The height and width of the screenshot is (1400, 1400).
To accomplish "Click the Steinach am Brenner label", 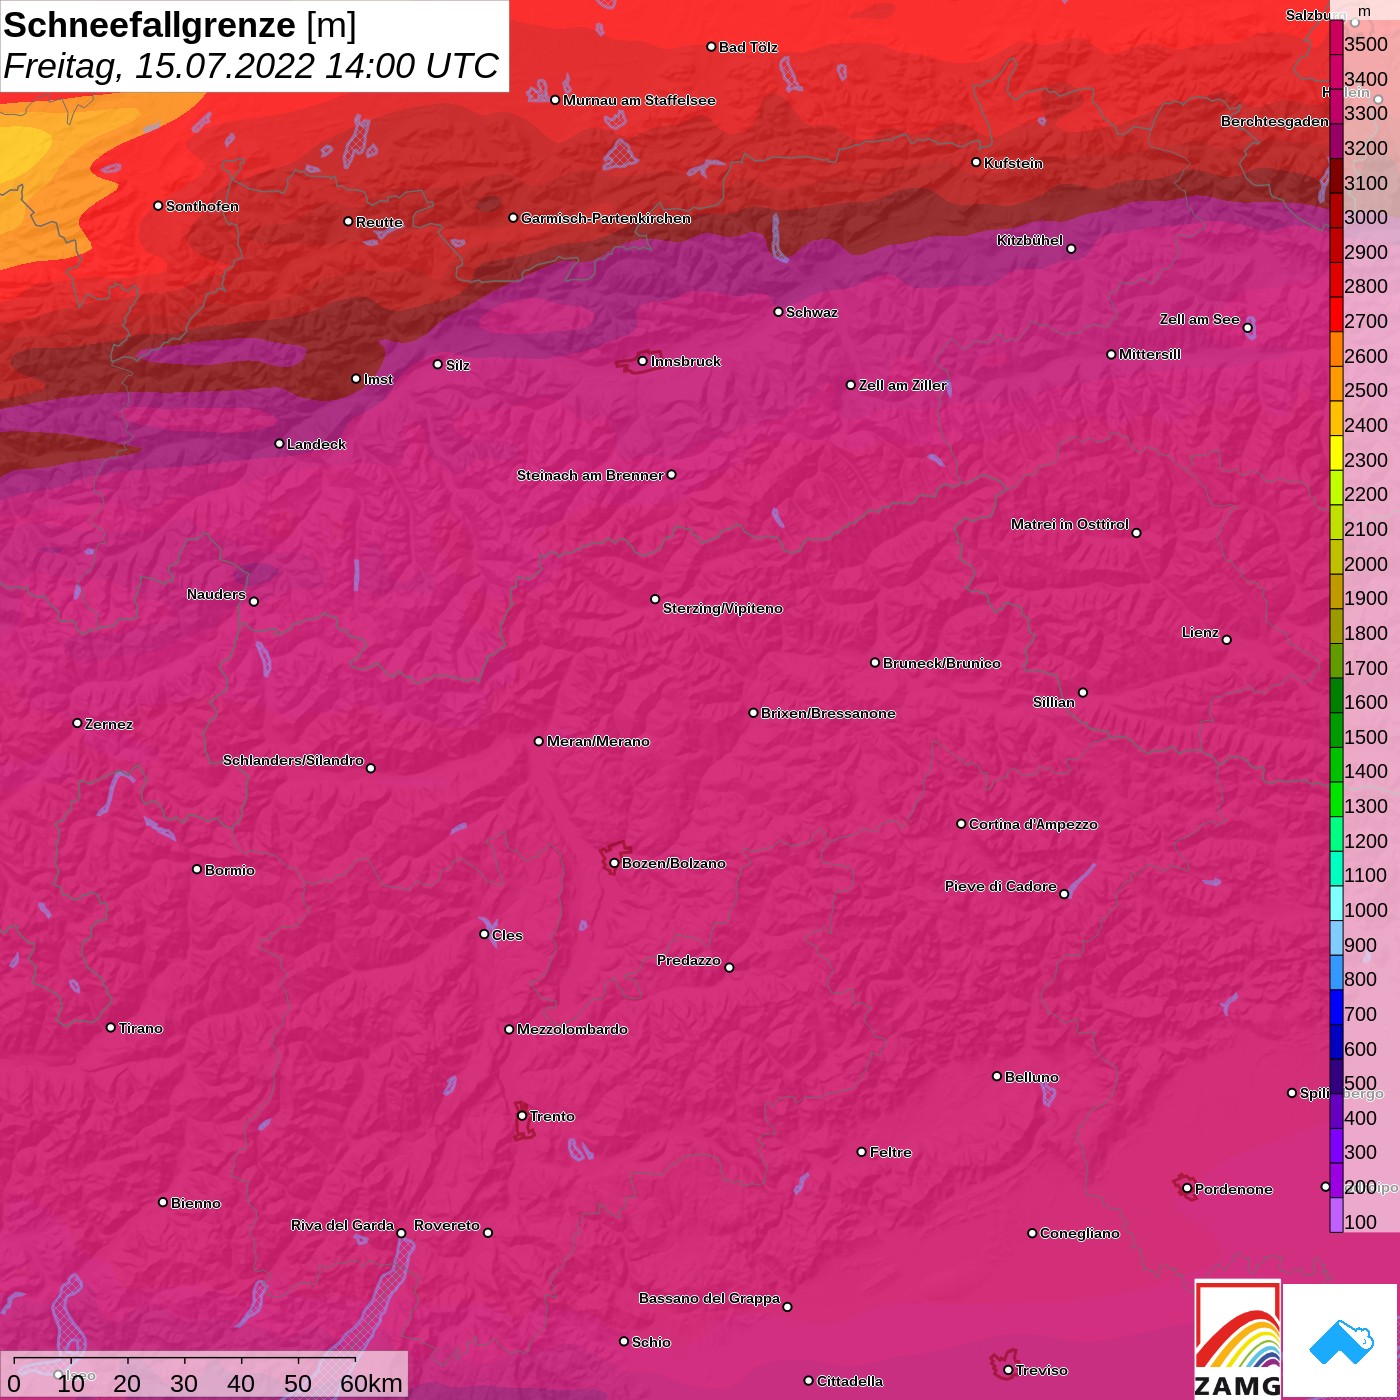I will pyautogui.click(x=590, y=475).
